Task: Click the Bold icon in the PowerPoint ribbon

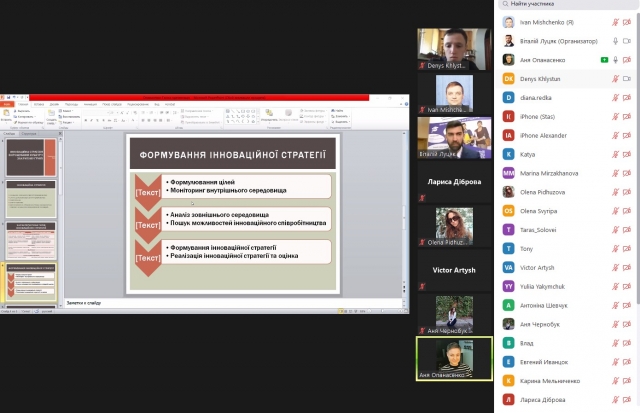Action: point(86,120)
